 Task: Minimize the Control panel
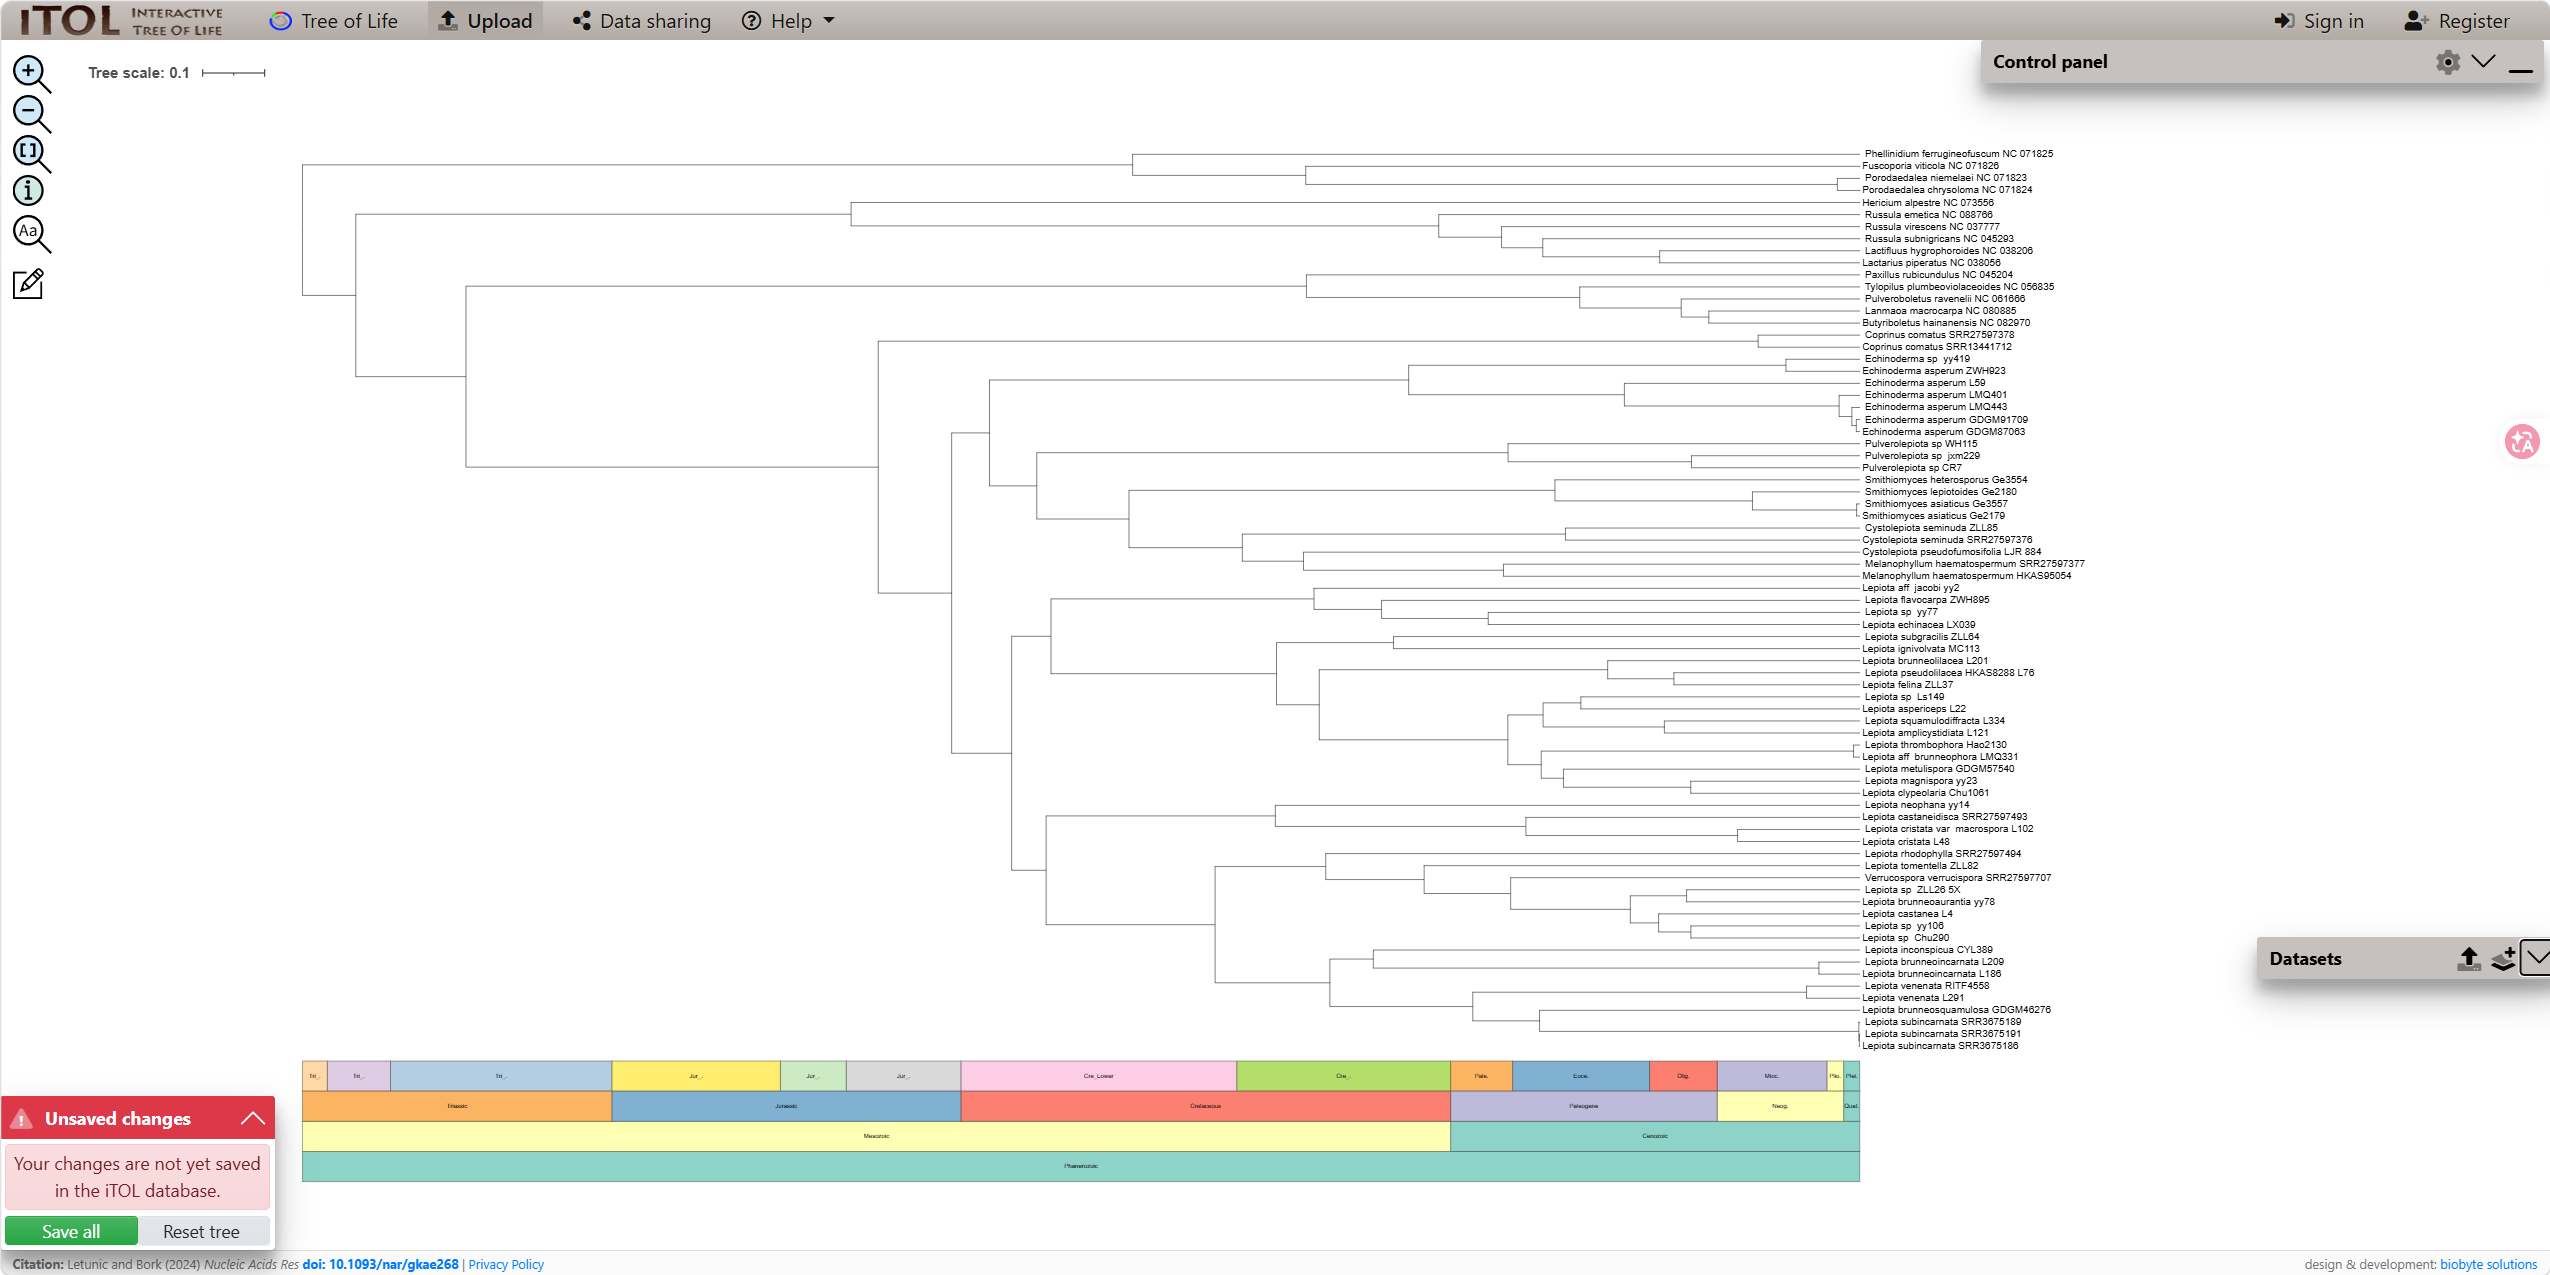pyautogui.click(x=2521, y=70)
